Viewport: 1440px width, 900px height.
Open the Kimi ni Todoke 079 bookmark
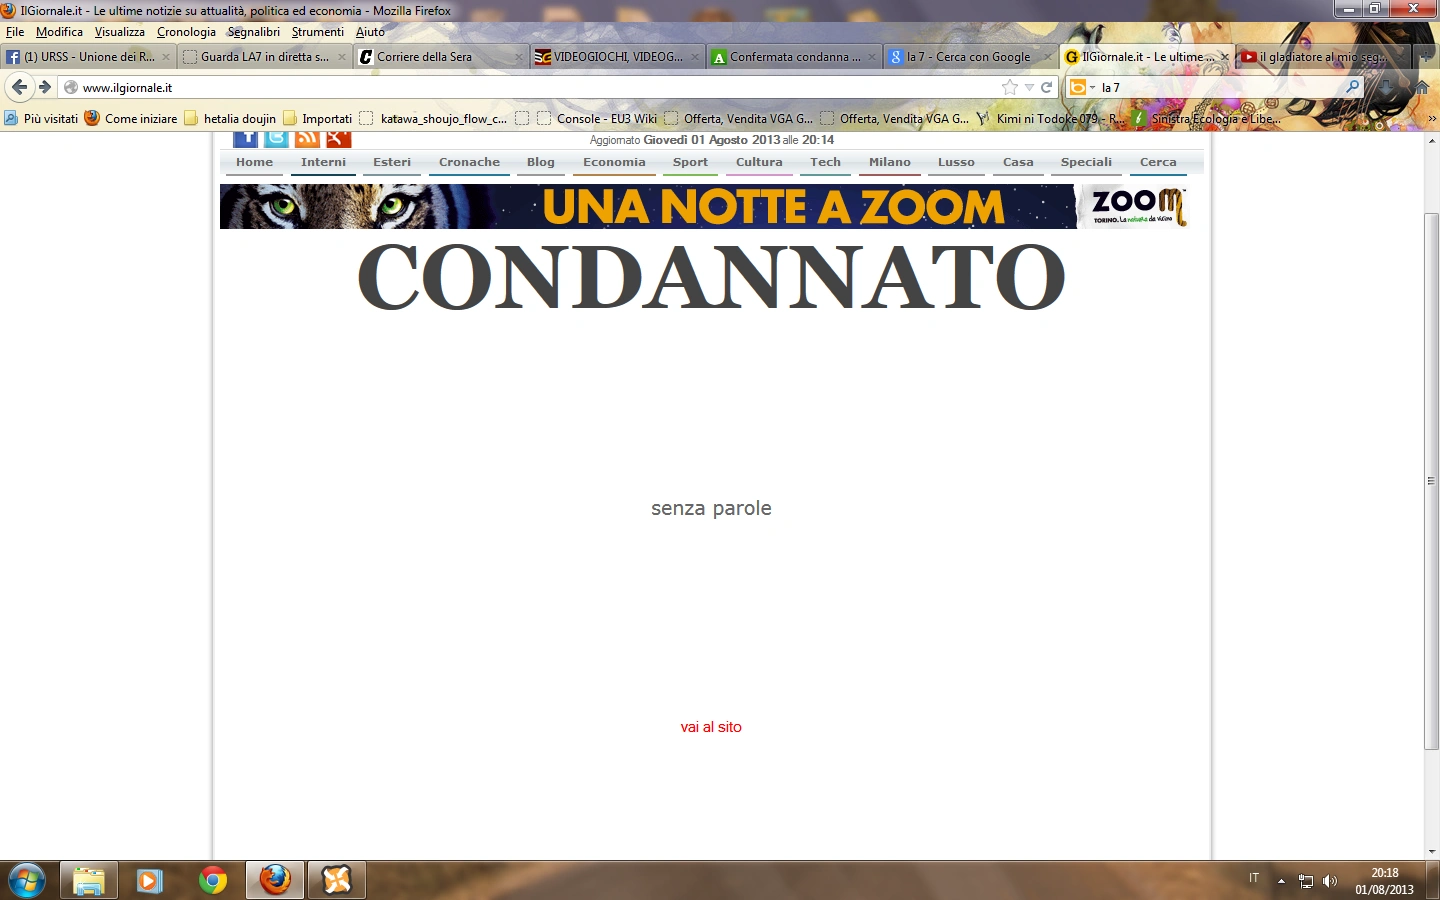[1052, 118]
